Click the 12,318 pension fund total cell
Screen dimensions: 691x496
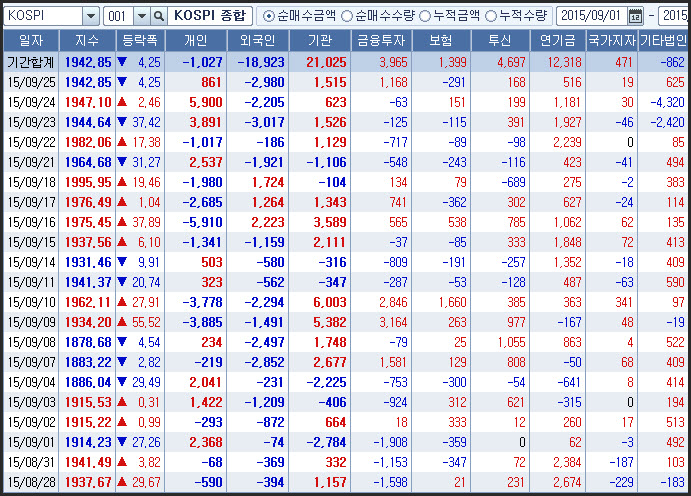pos(565,62)
